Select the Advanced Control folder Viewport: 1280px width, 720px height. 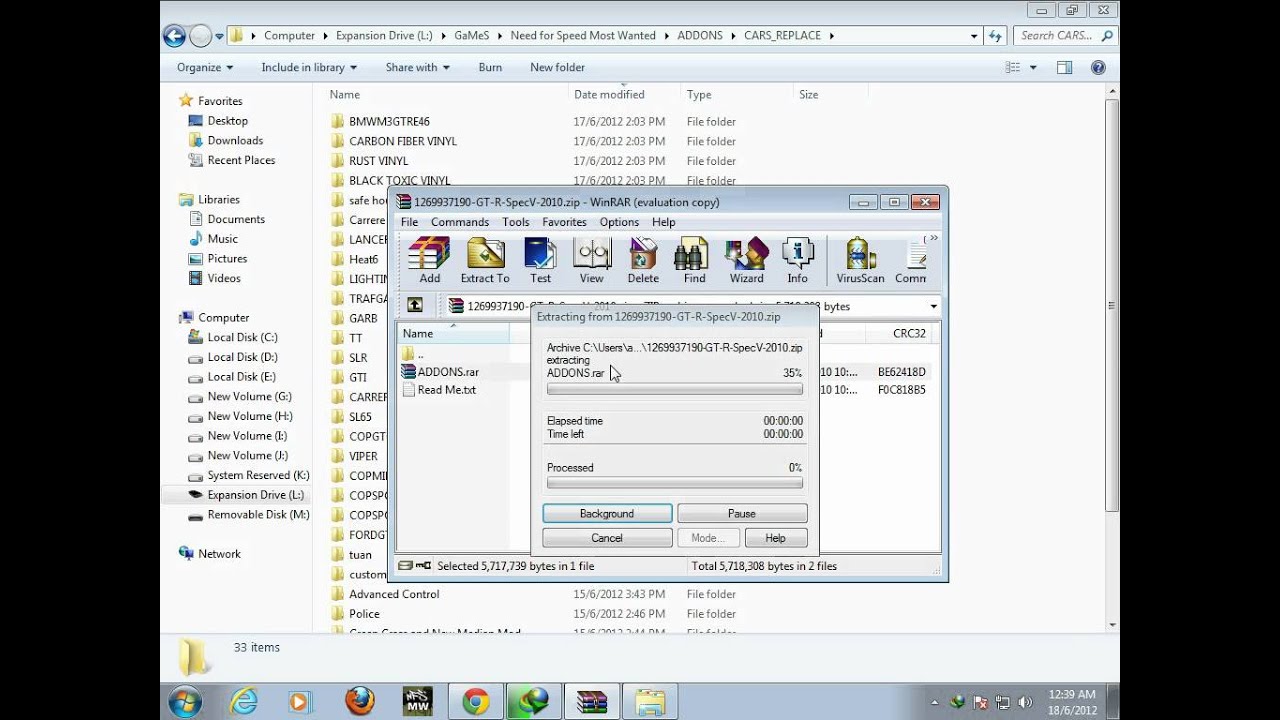[394, 594]
